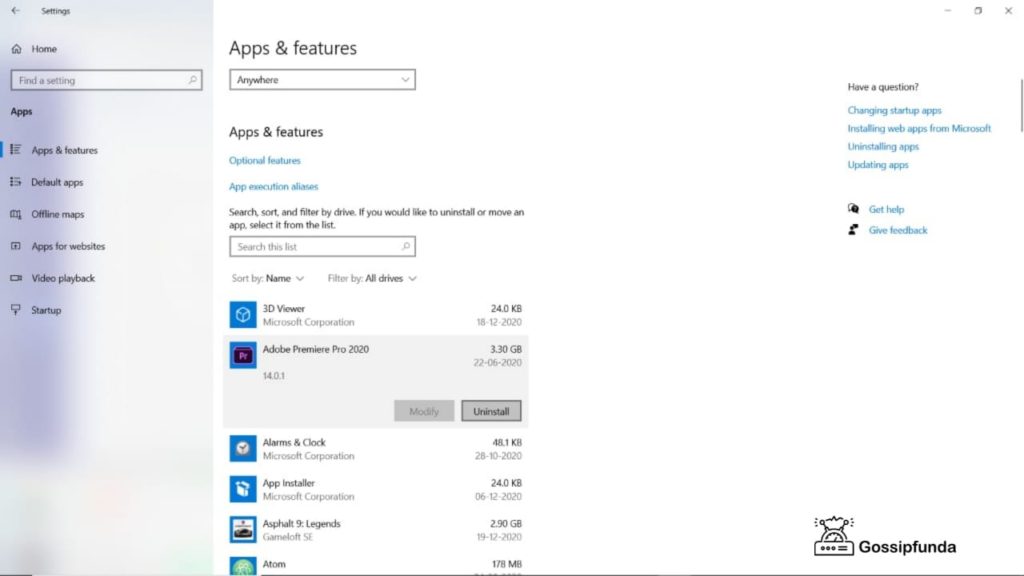Select the Video playback sidebar icon

(x=16, y=278)
